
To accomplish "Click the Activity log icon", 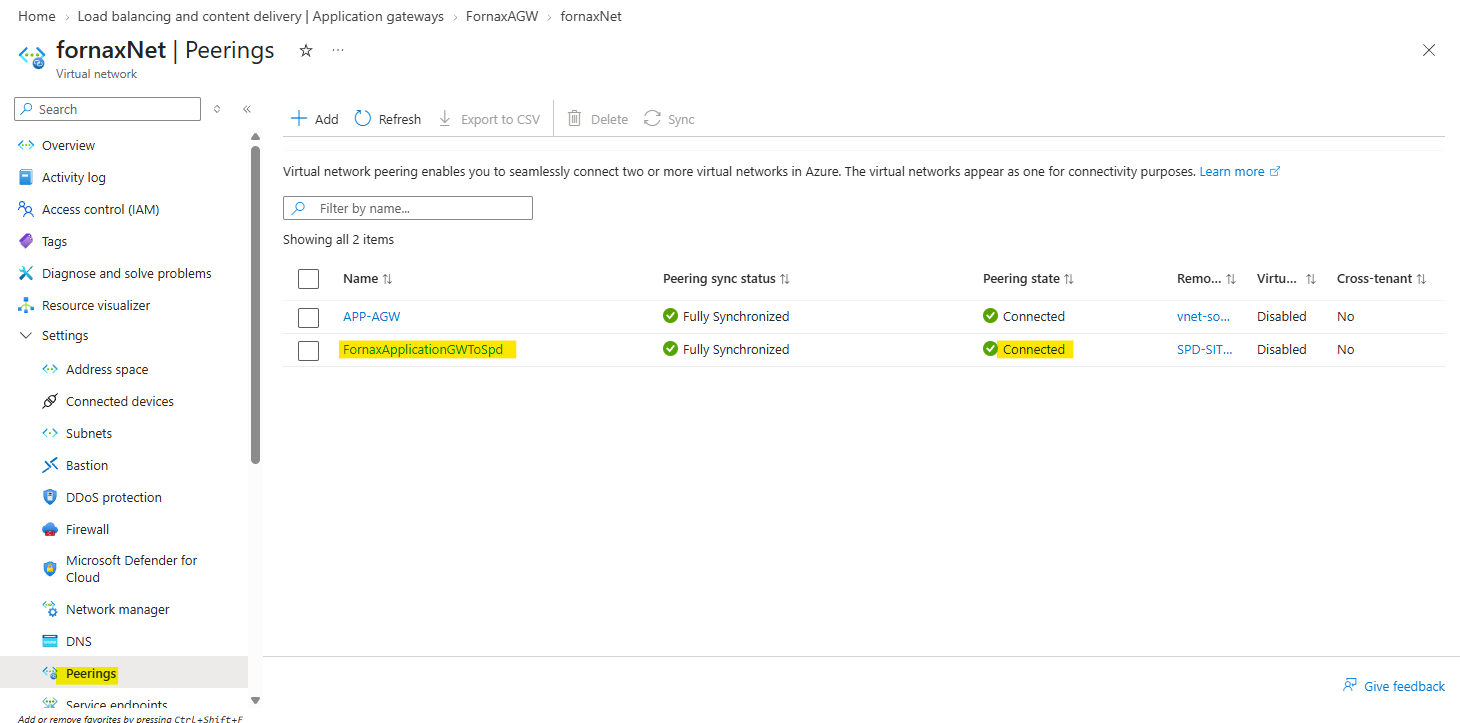I will point(26,177).
